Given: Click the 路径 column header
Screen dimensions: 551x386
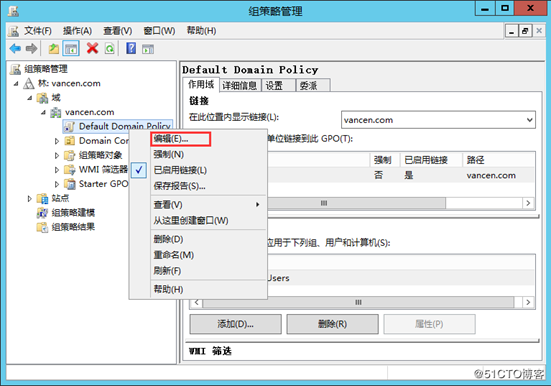Looking at the screenshot, I should click(x=498, y=160).
